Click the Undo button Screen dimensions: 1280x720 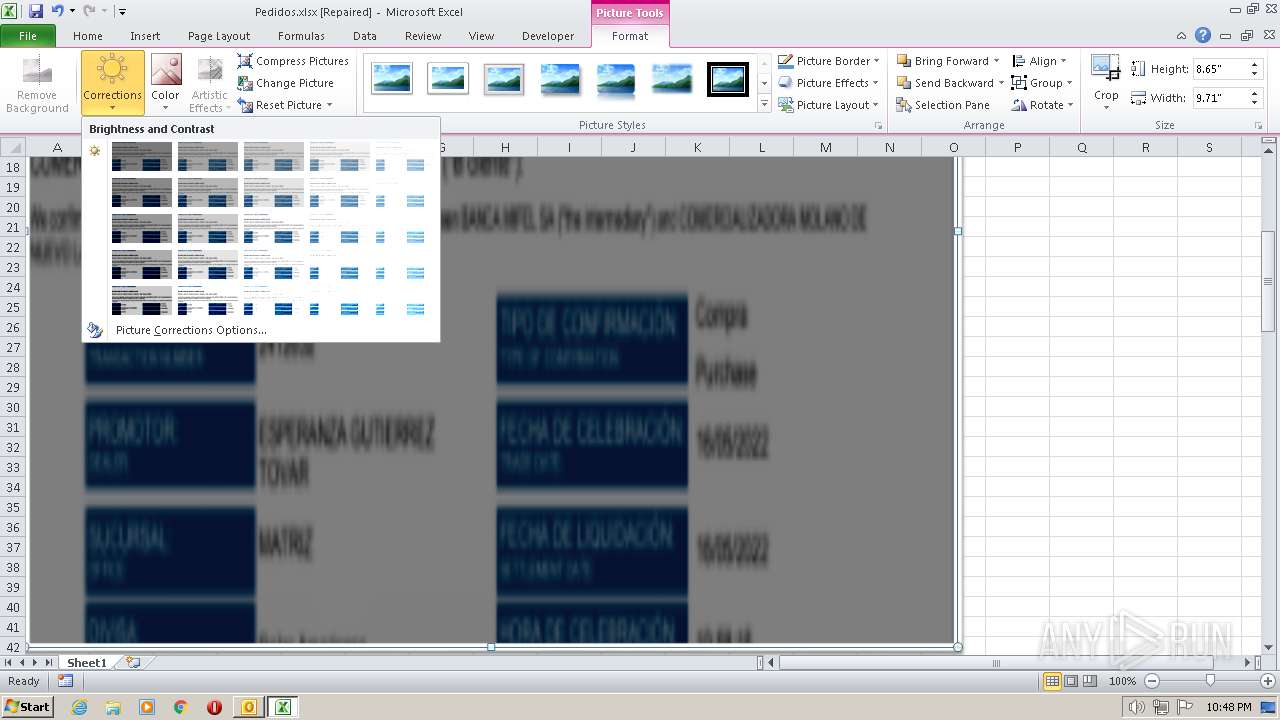pos(57,11)
